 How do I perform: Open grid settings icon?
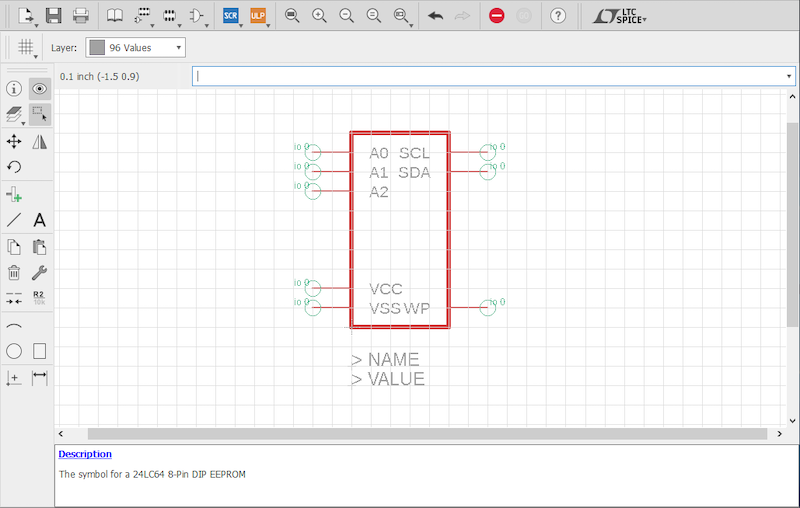[x=25, y=47]
